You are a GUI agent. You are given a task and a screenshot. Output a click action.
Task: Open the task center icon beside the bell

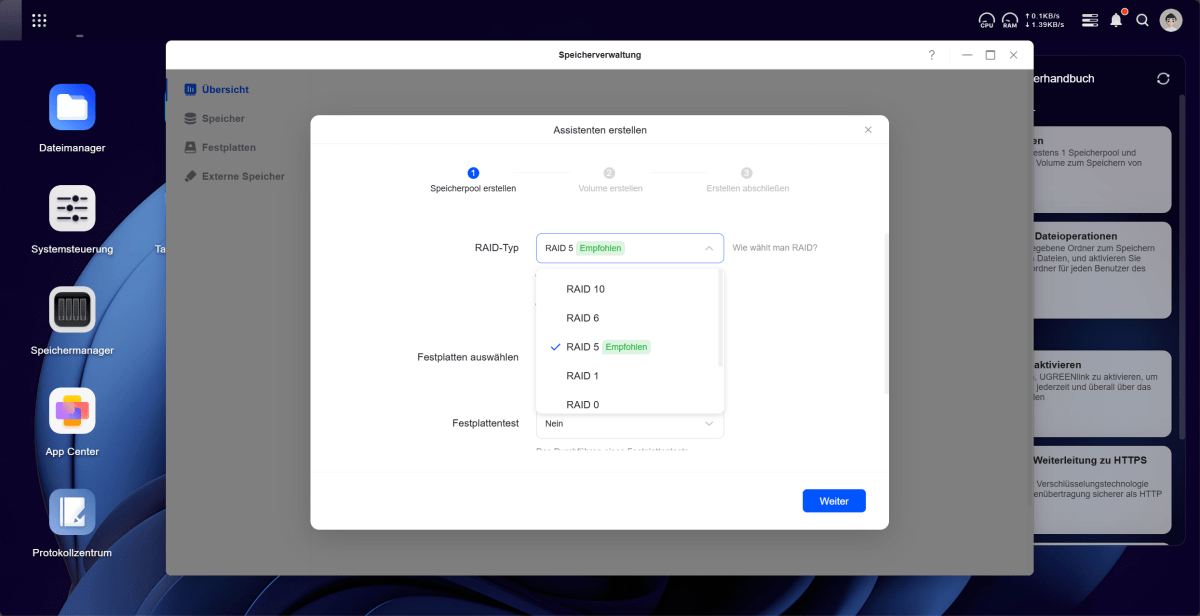[x=1090, y=20]
